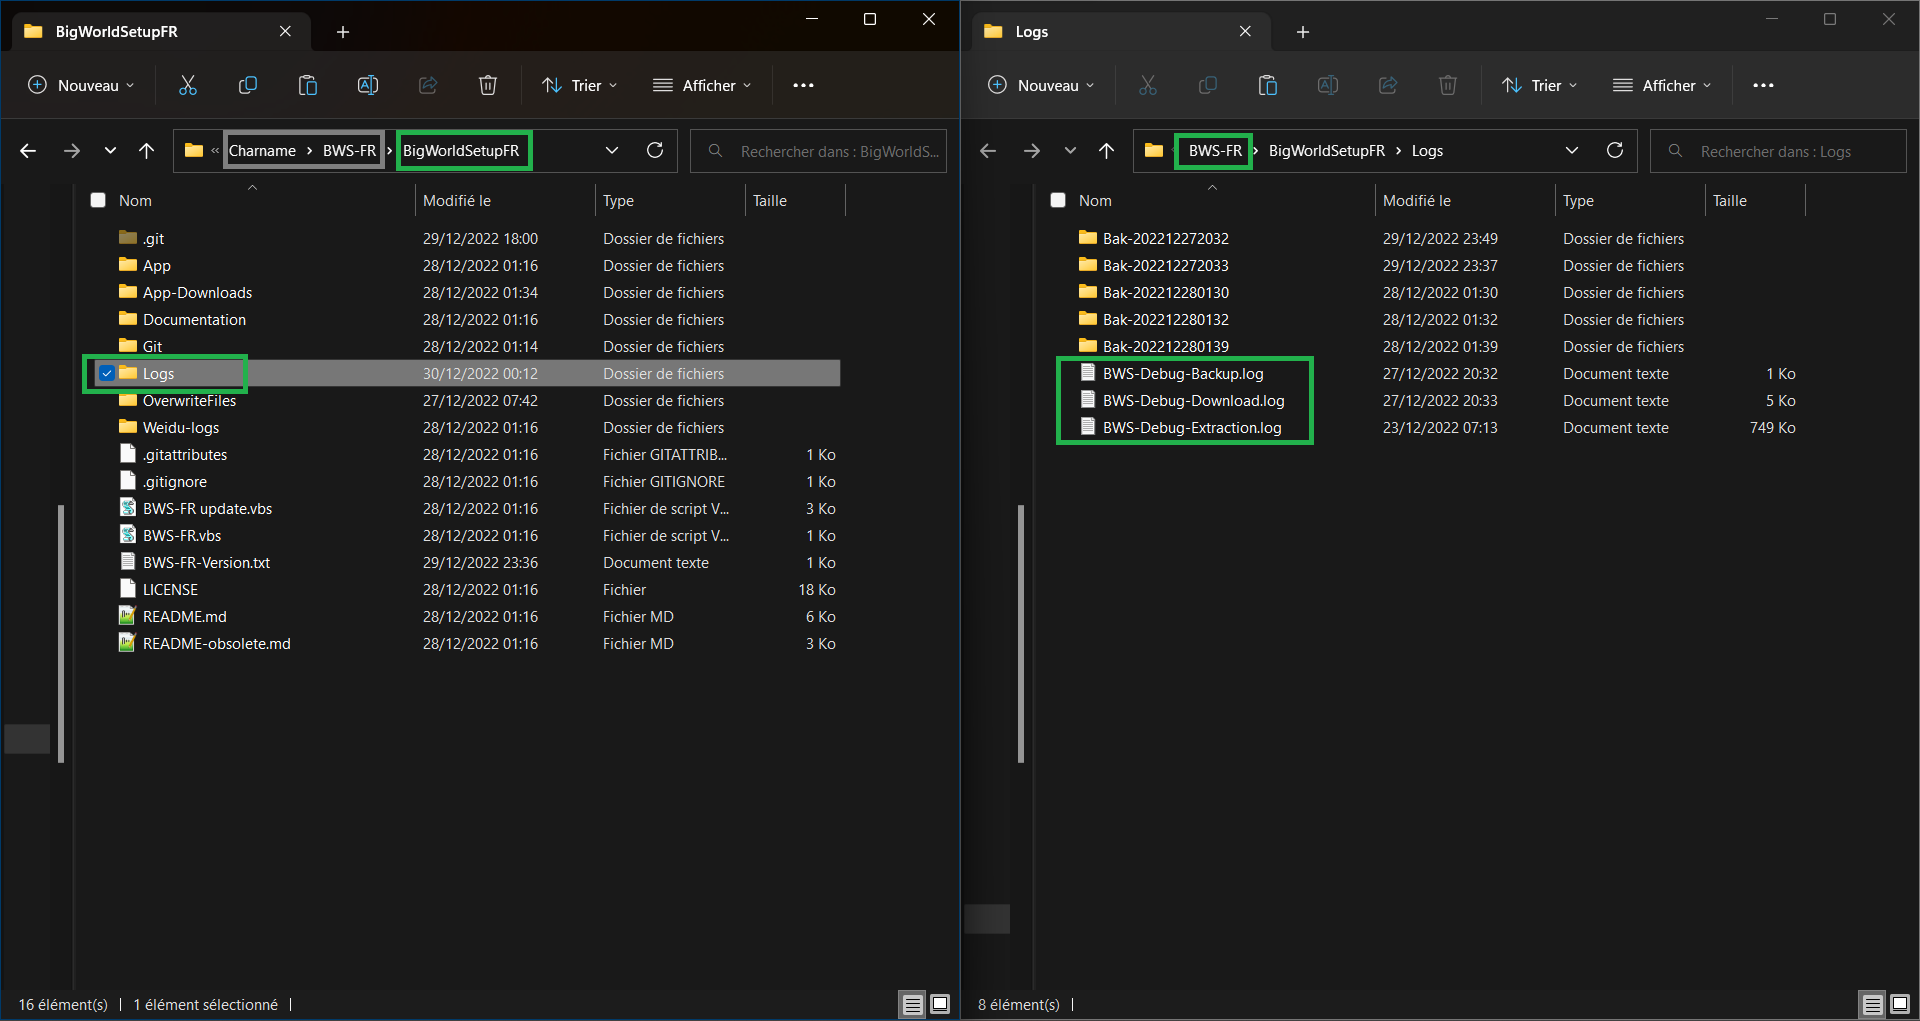Open more options ellipsis in Logs window
Image resolution: width=1920 pixels, height=1021 pixels.
(1763, 85)
